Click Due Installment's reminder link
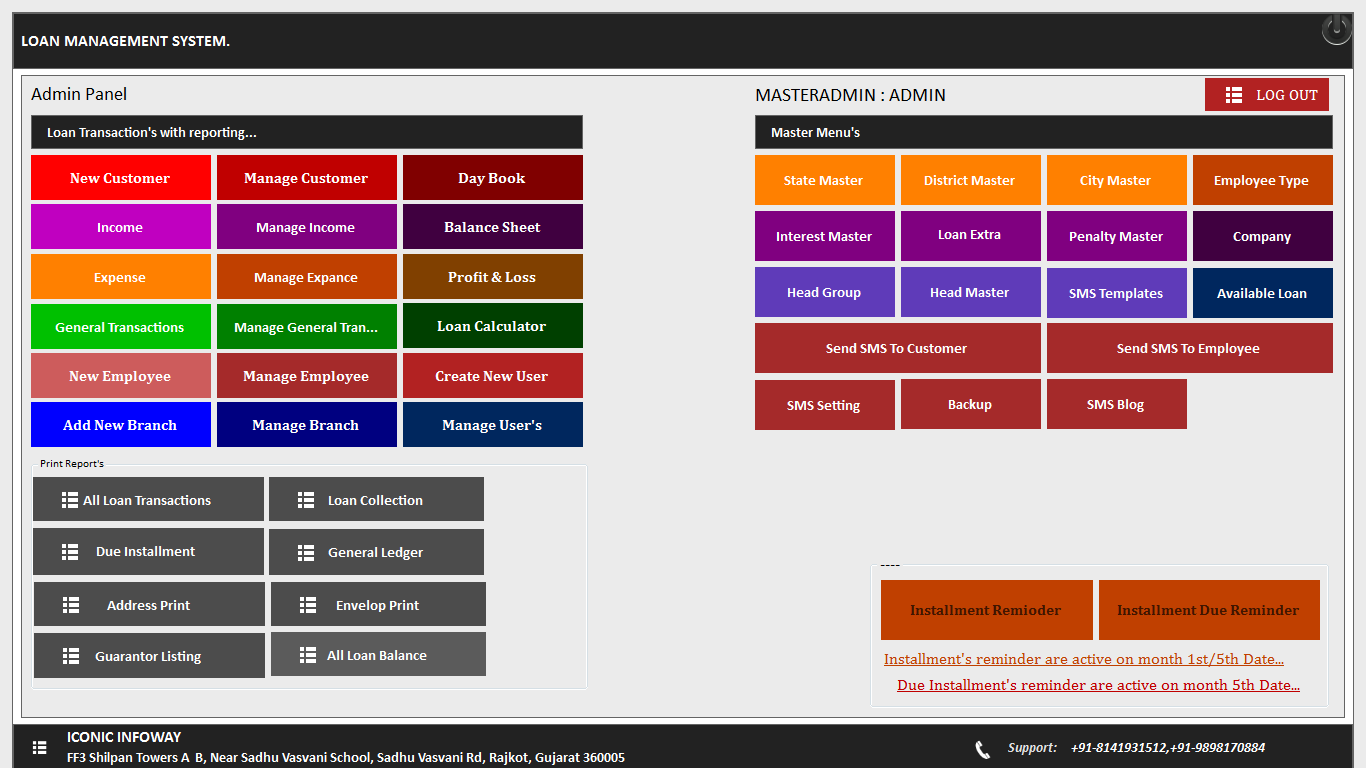The height and width of the screenshot is (768, 1366). [1098, 685]
